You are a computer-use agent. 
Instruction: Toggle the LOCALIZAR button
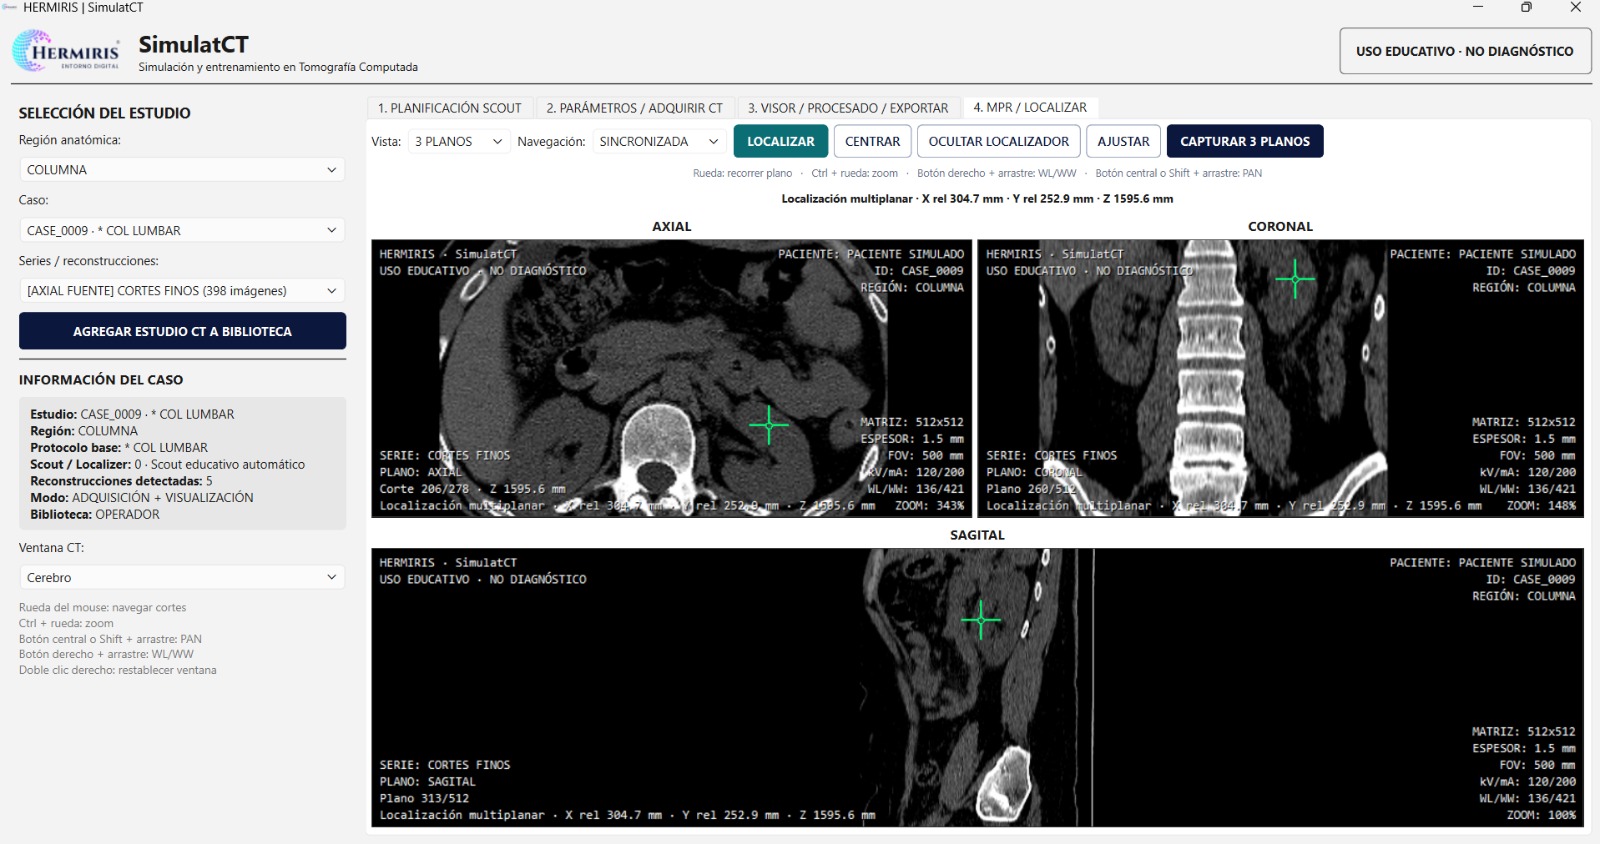(x=781, y=142)
